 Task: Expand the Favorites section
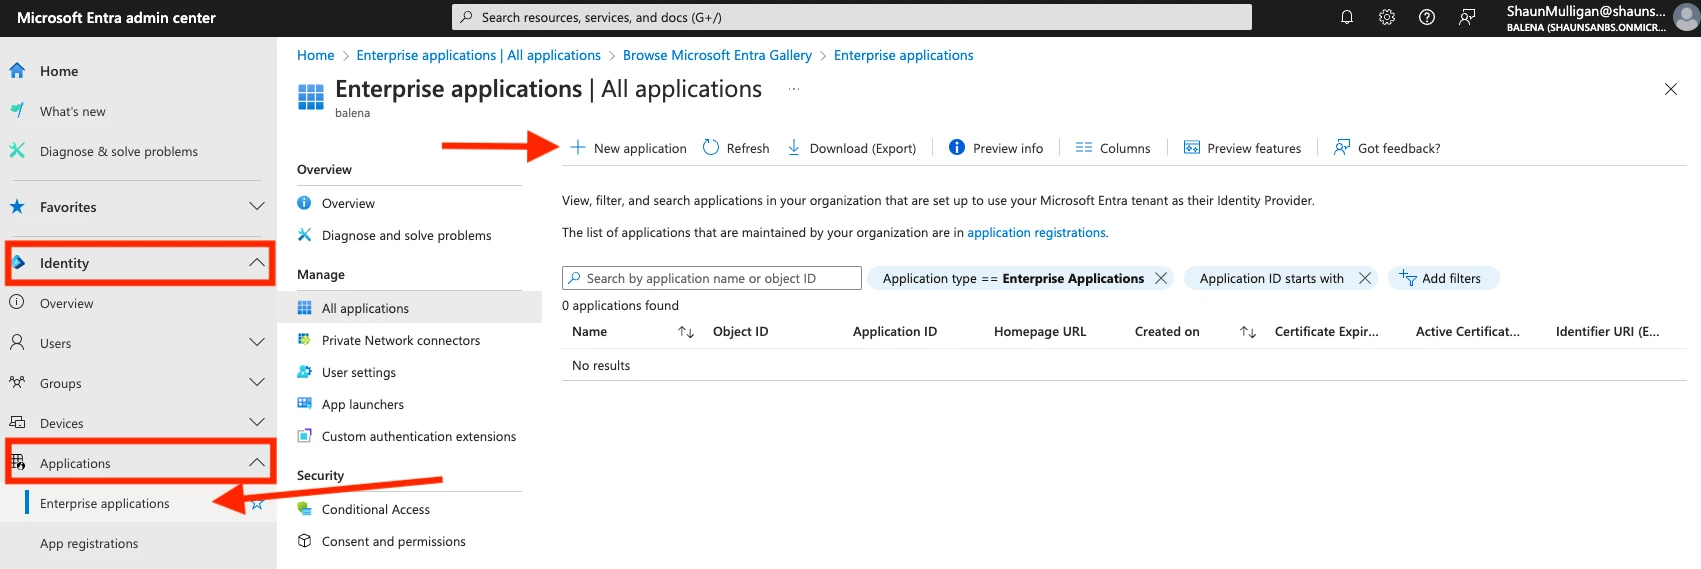point(257,207)
